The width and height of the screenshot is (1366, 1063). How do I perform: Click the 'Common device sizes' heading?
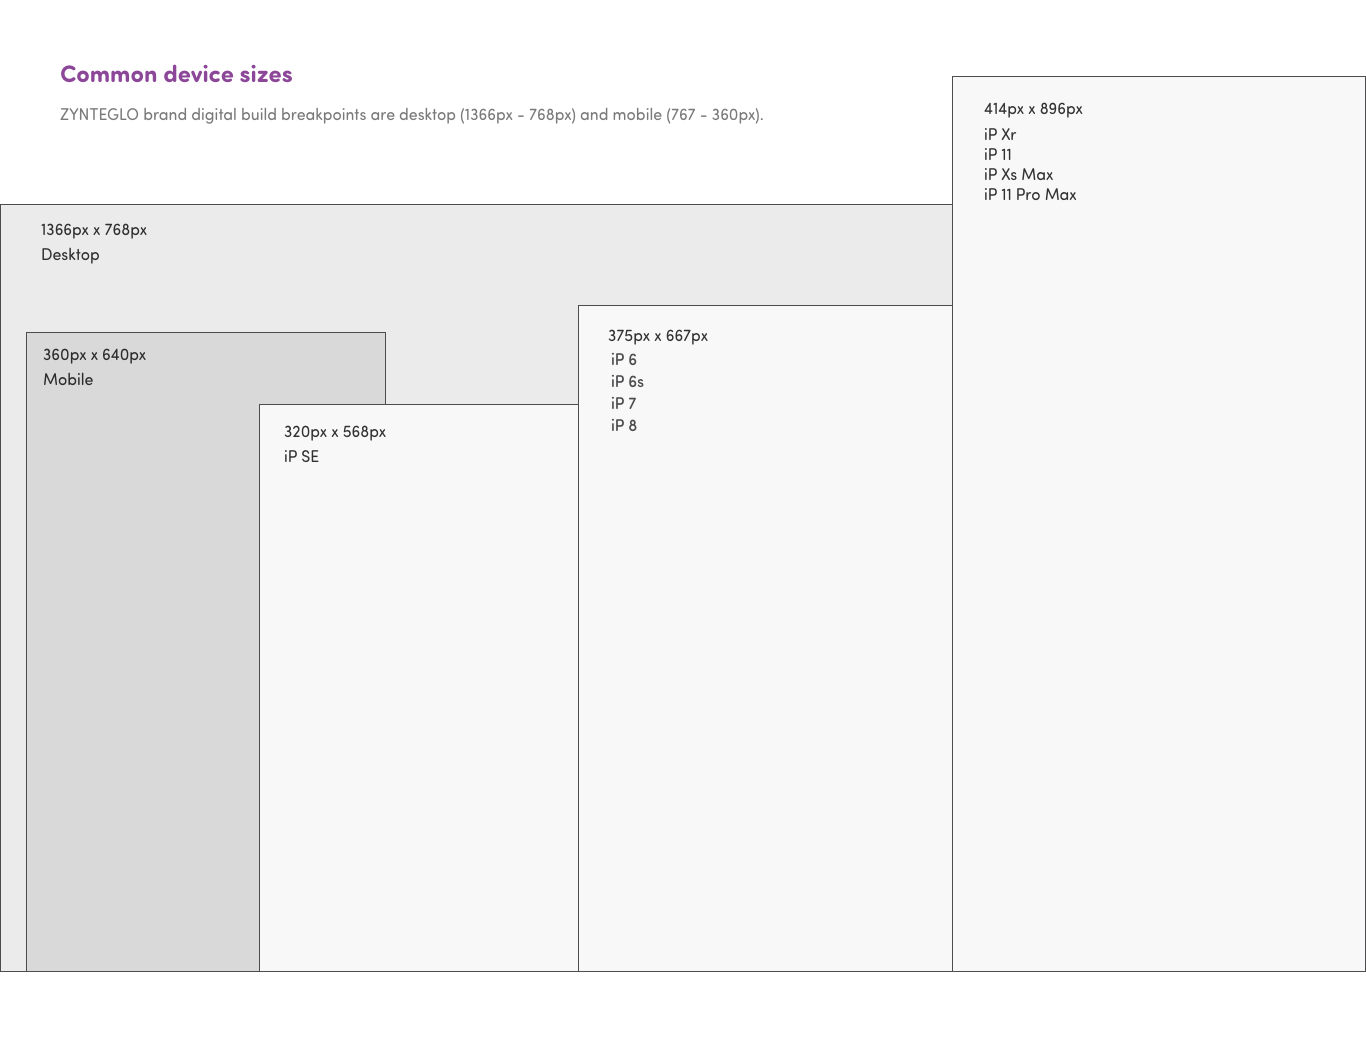point(176,74)
